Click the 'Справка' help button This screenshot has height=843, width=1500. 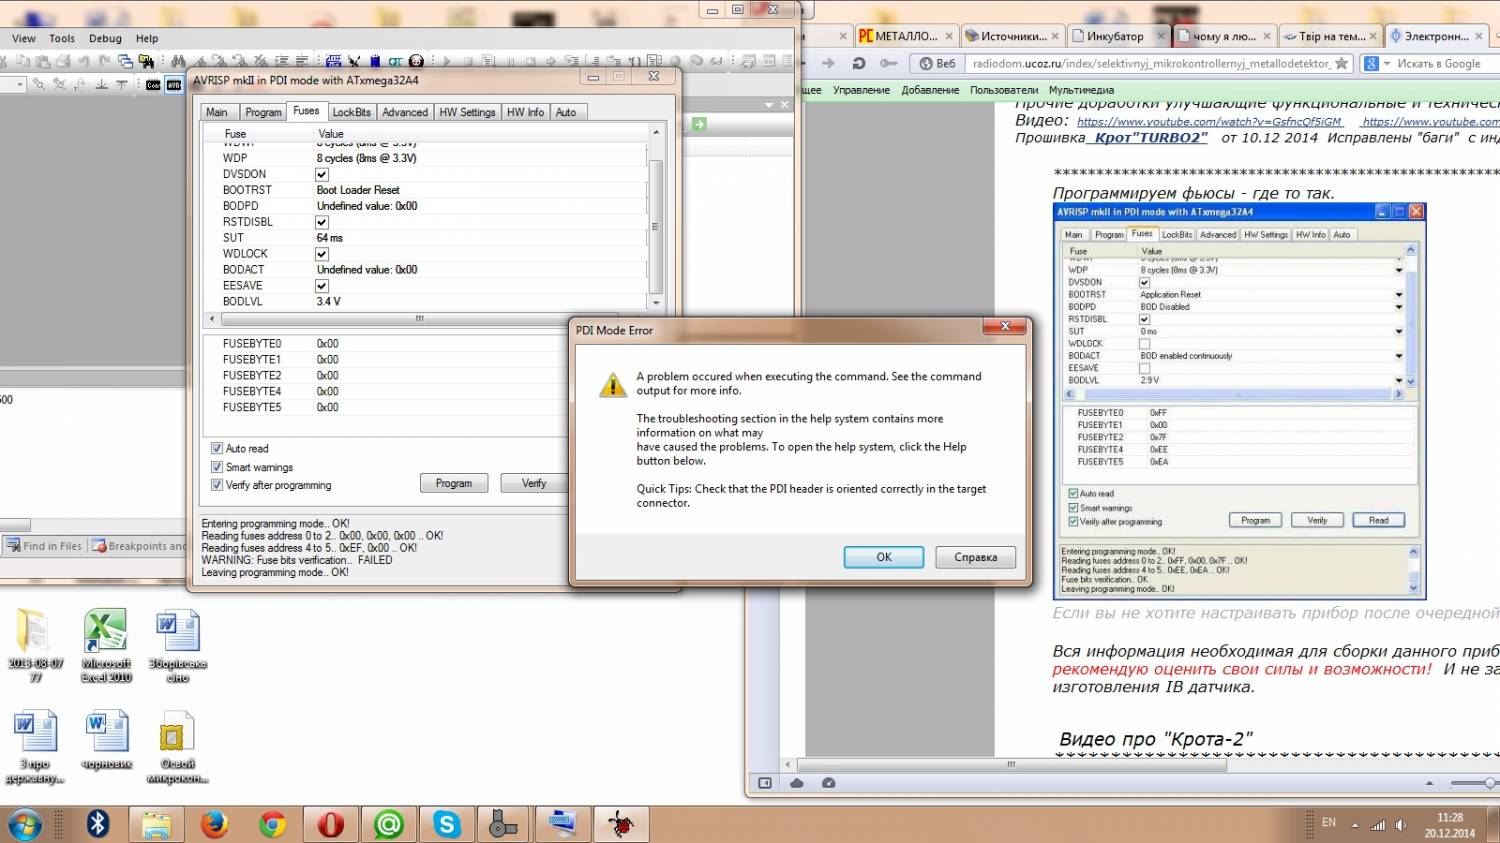point(975,557)
